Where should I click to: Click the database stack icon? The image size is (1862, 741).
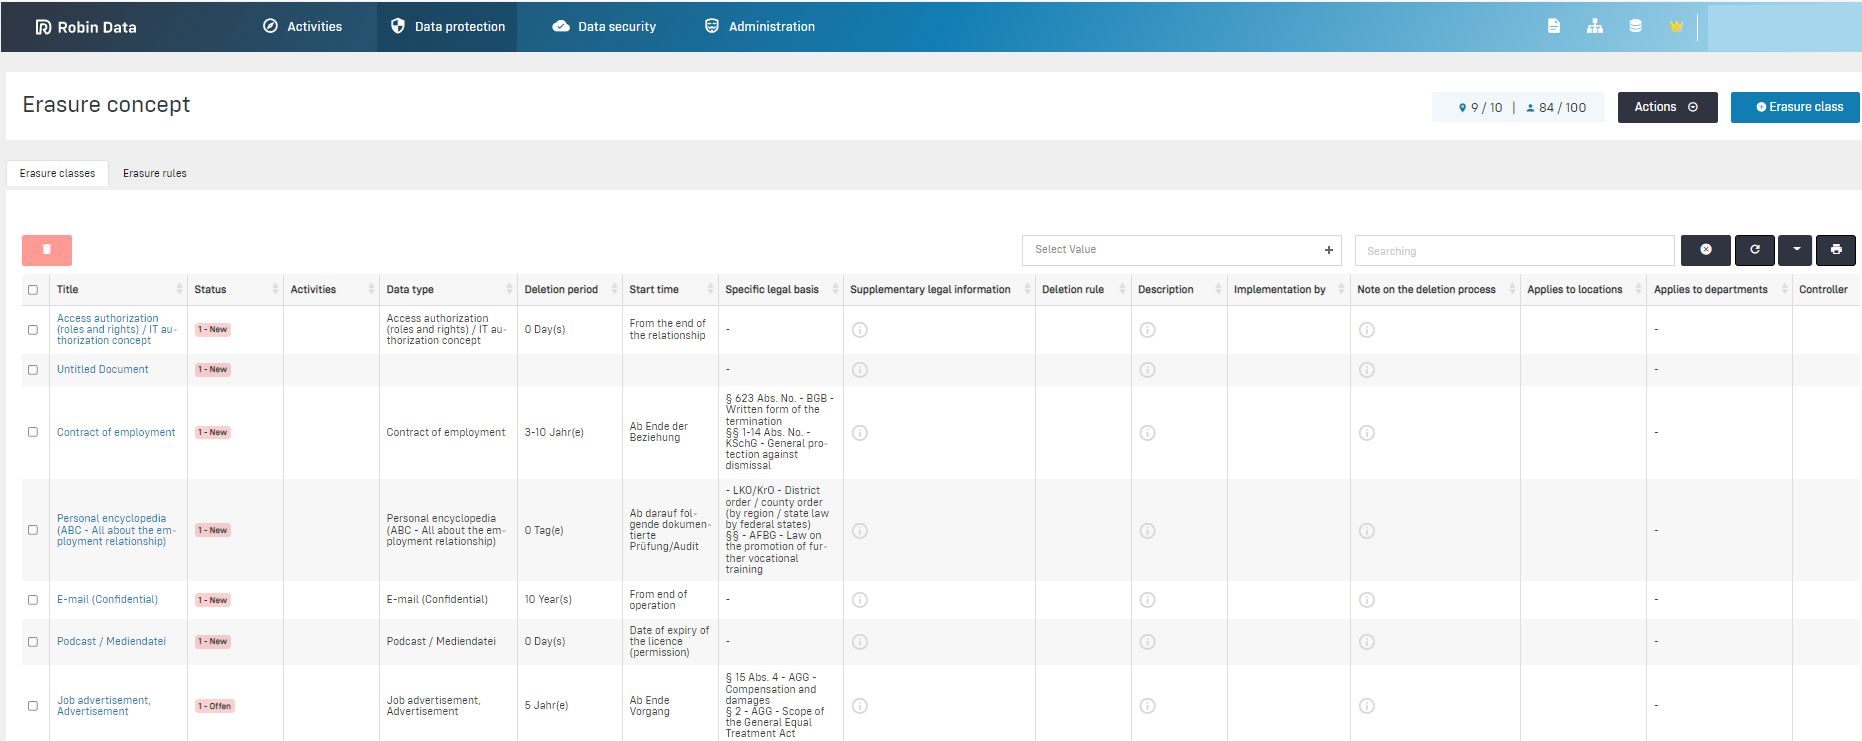pyautogui.click(x=1635, y=26)
